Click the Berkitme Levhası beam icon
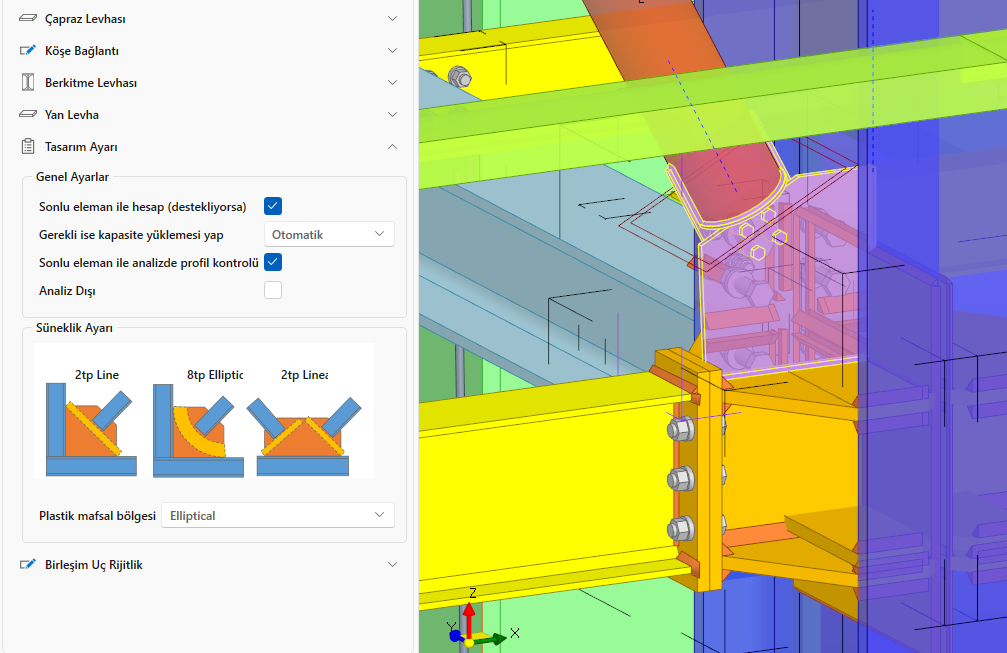The width and height of the screenshot is (1007, 653). (28, 83)
